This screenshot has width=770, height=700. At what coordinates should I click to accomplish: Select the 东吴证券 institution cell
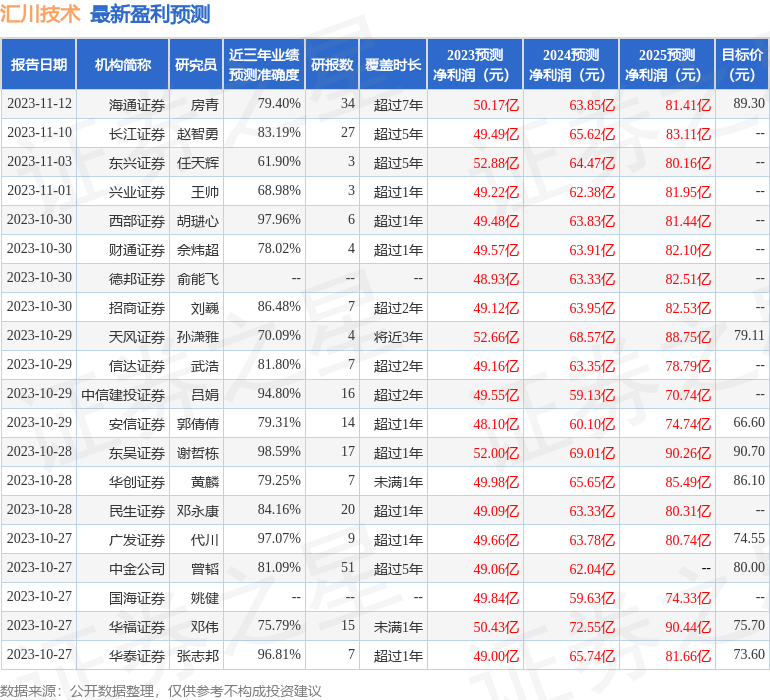pyautogui.click(x=137, y=452)
